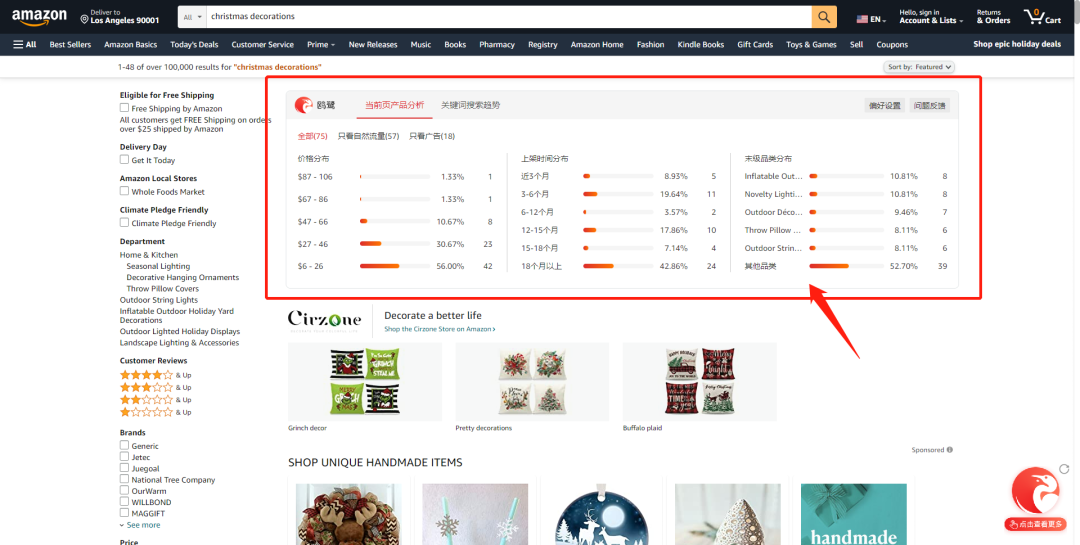Select the 全部(75) filter
Viewport: 1080px width, 545px height.
(312, 136)
